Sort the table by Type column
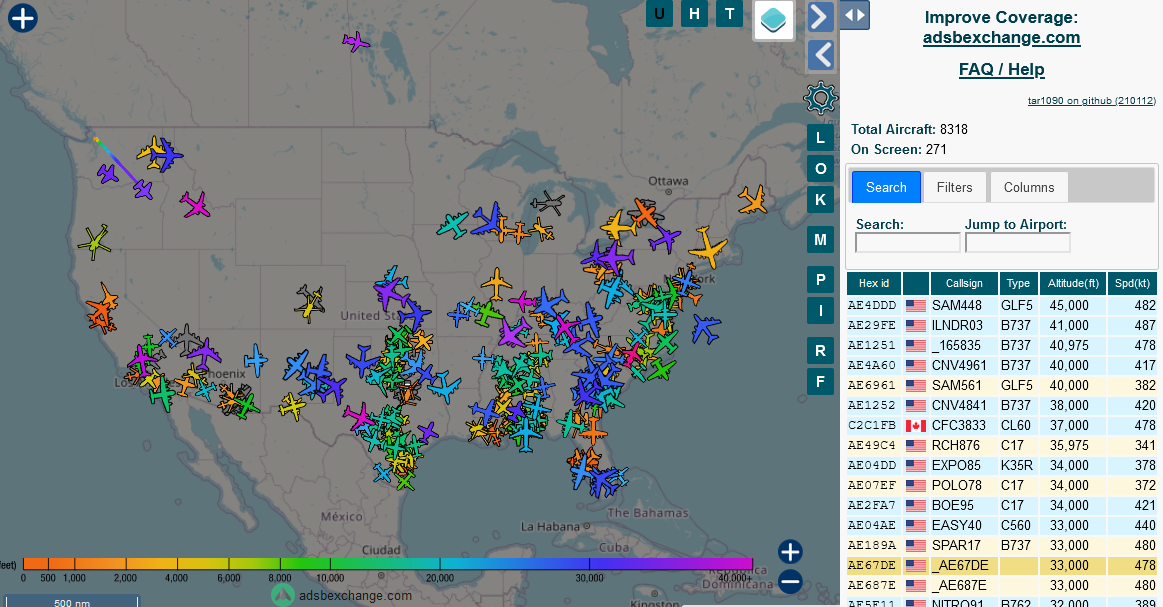This screenshot has width=1163, height=607. coord(1018,283)
